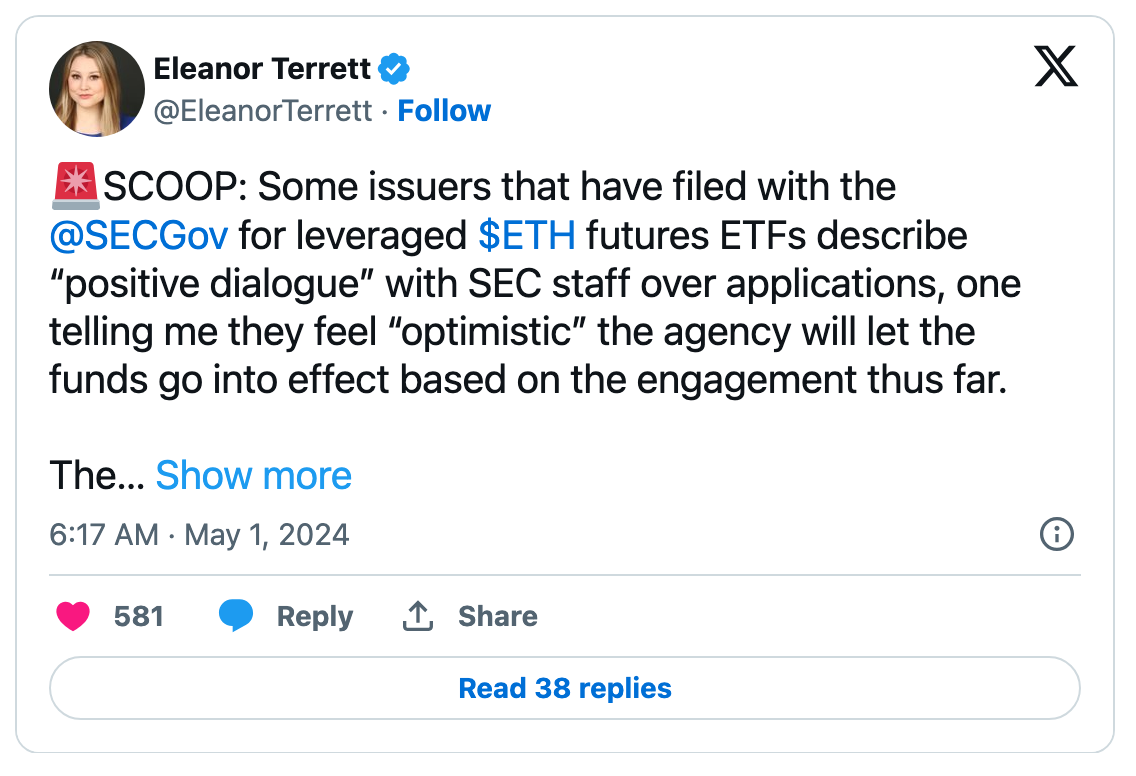Open Eleanor Terrett's profile photo

(x=97, y=89)
